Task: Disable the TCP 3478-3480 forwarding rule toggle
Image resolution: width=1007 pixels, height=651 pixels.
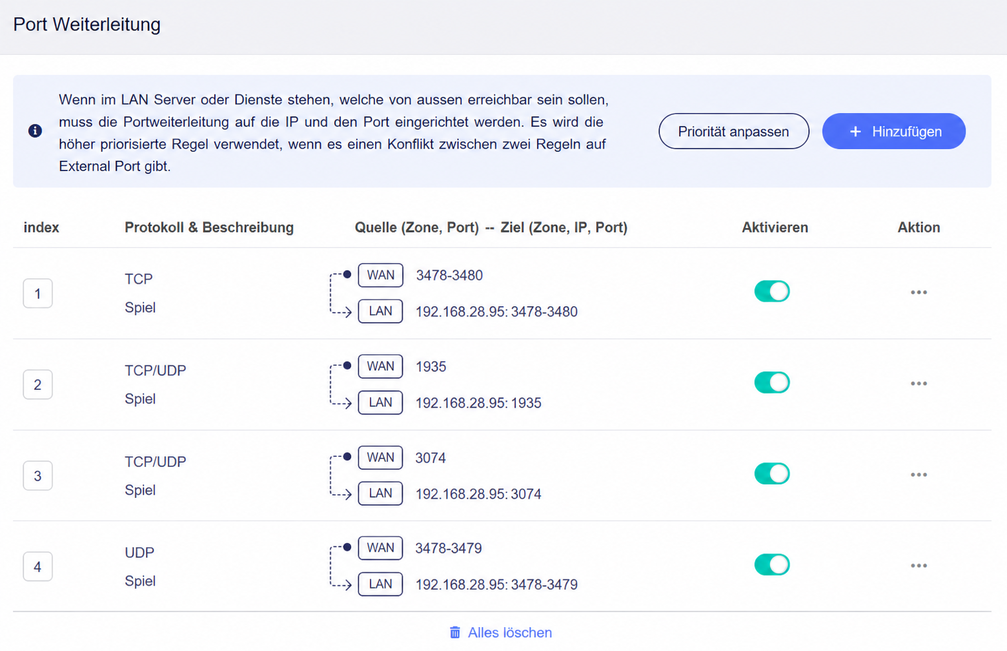Action: coord(771,291)
